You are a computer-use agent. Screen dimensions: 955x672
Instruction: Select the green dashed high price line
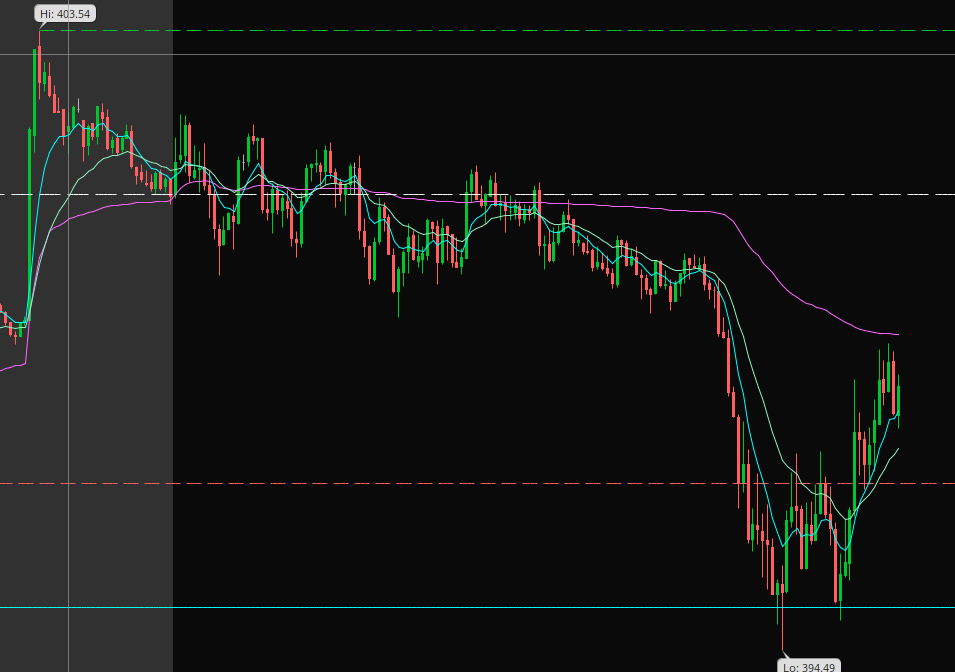(497, 30)
